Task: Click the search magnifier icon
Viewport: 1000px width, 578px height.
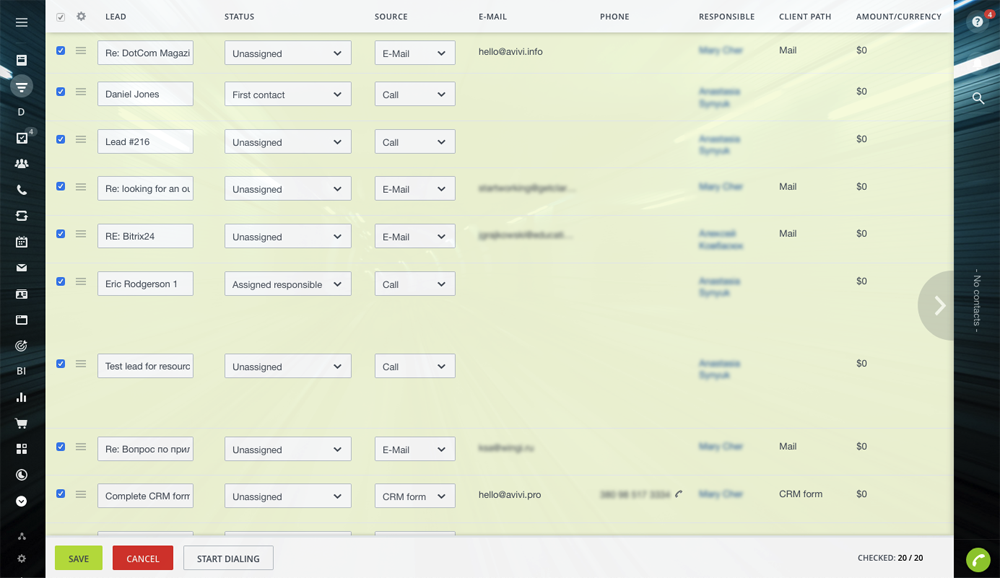Action: (978, 98)
